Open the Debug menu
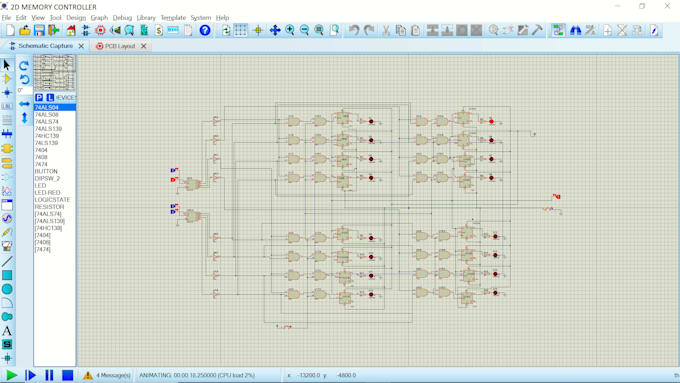The height and width of the screenshot is (383, 680). (x=122, y=18)
